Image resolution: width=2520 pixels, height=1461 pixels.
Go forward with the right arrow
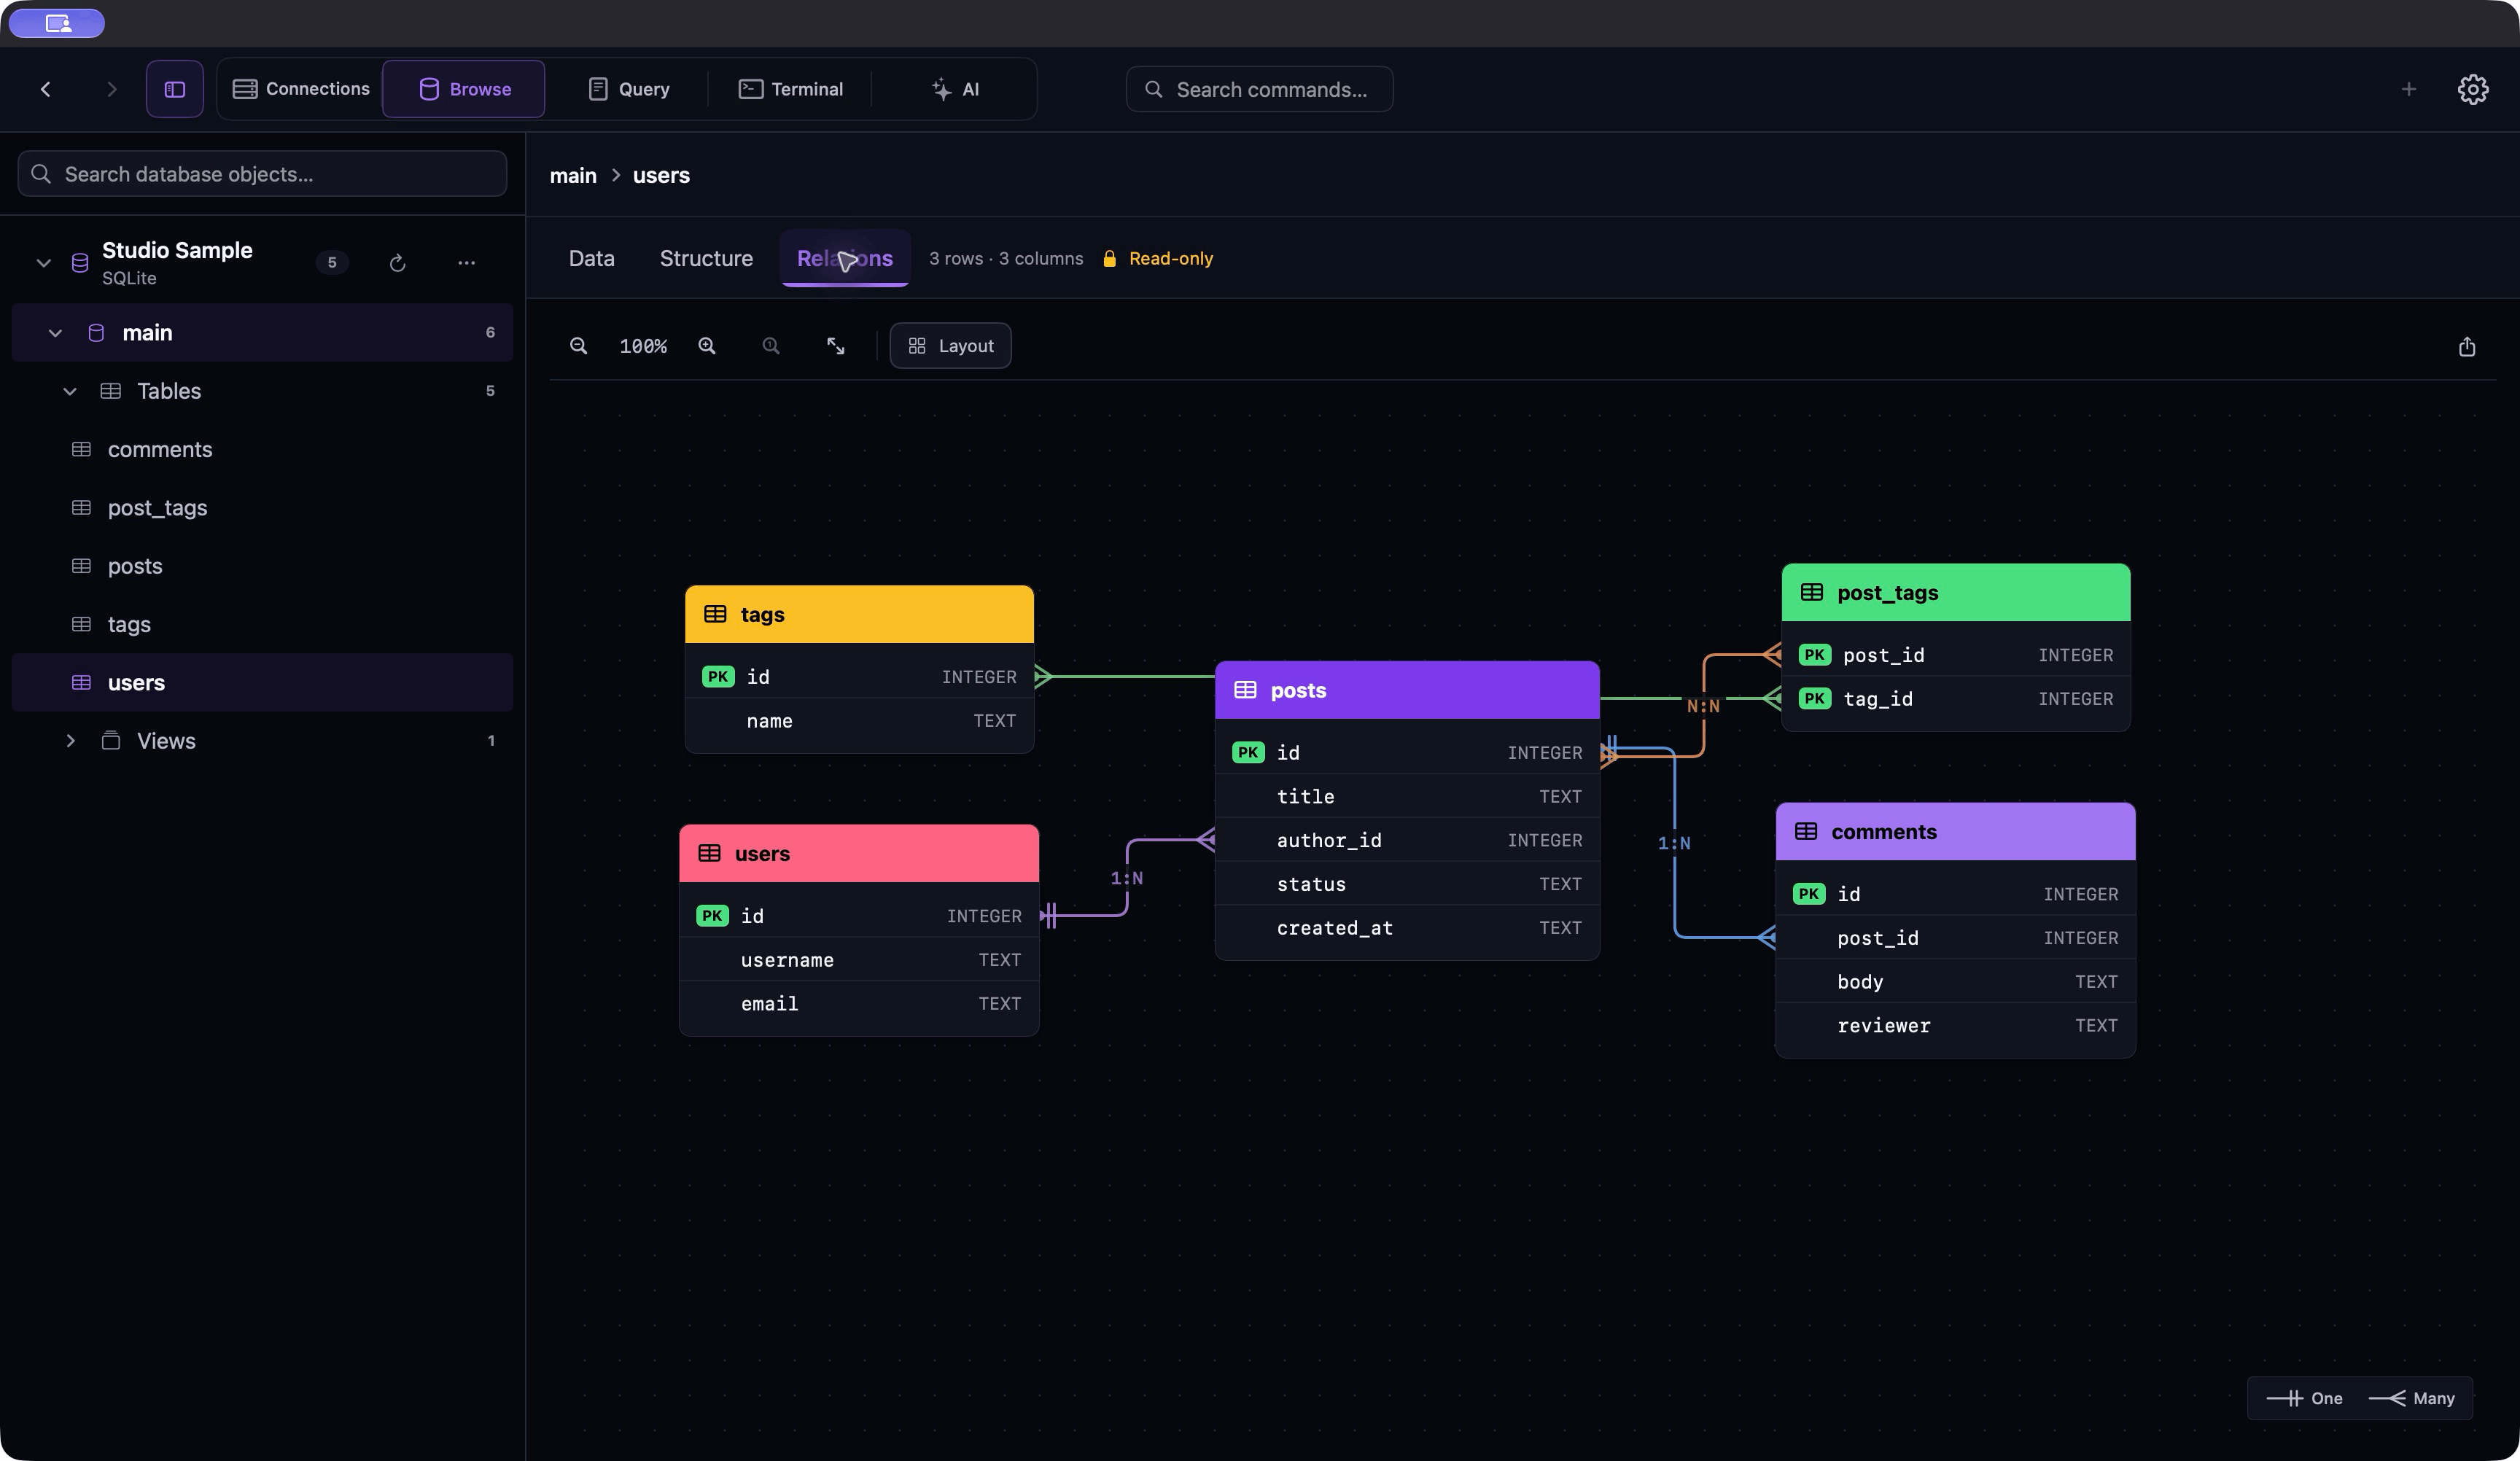111,89
